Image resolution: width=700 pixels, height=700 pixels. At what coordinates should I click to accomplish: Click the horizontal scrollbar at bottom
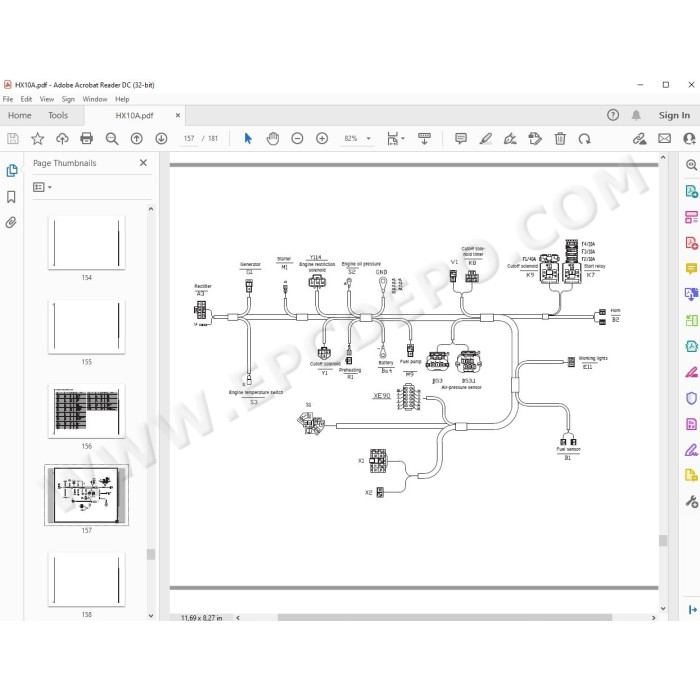[445, 617]
